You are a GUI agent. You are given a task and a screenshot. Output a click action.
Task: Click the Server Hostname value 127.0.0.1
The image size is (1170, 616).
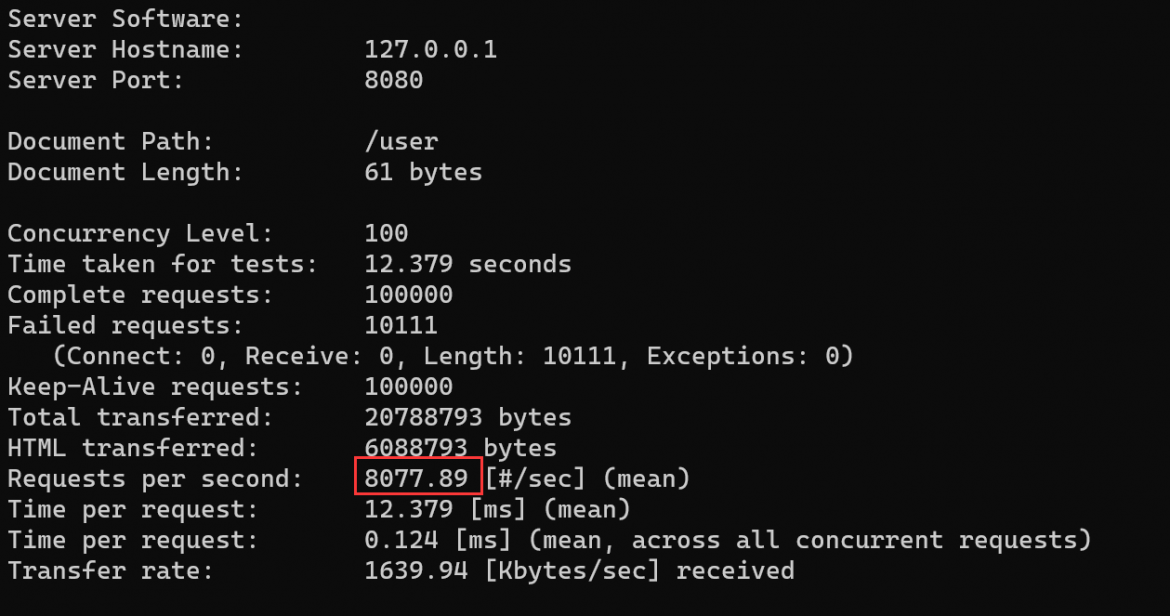(x=431, y=49)
